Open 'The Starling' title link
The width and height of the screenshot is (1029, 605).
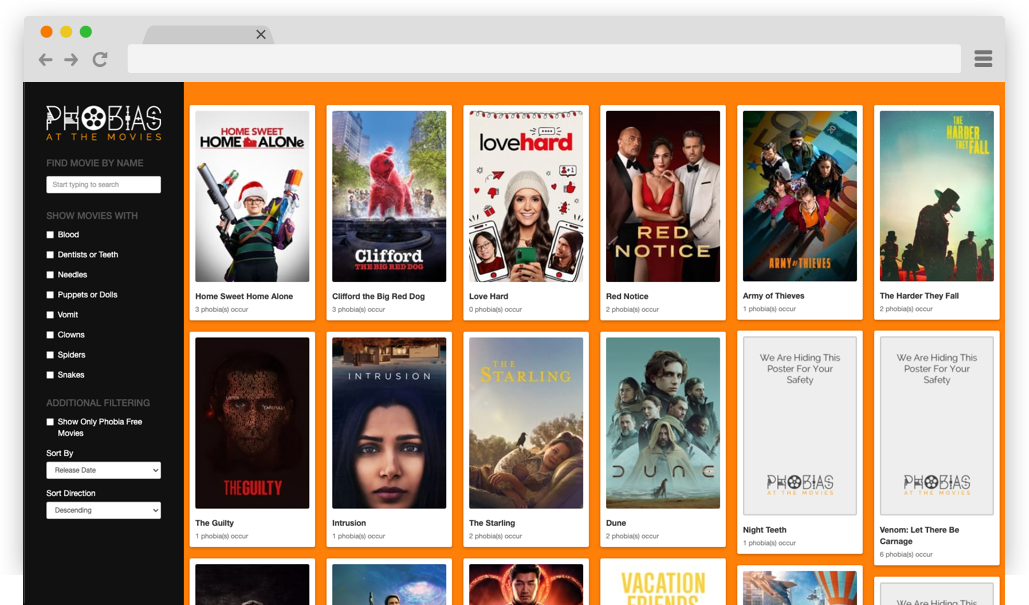tap(492, 523)
